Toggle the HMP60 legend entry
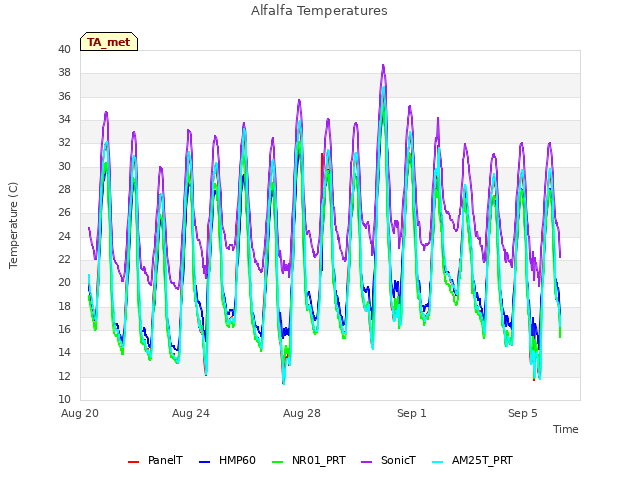Screen dimensions: 640x480 coord(227,460)
